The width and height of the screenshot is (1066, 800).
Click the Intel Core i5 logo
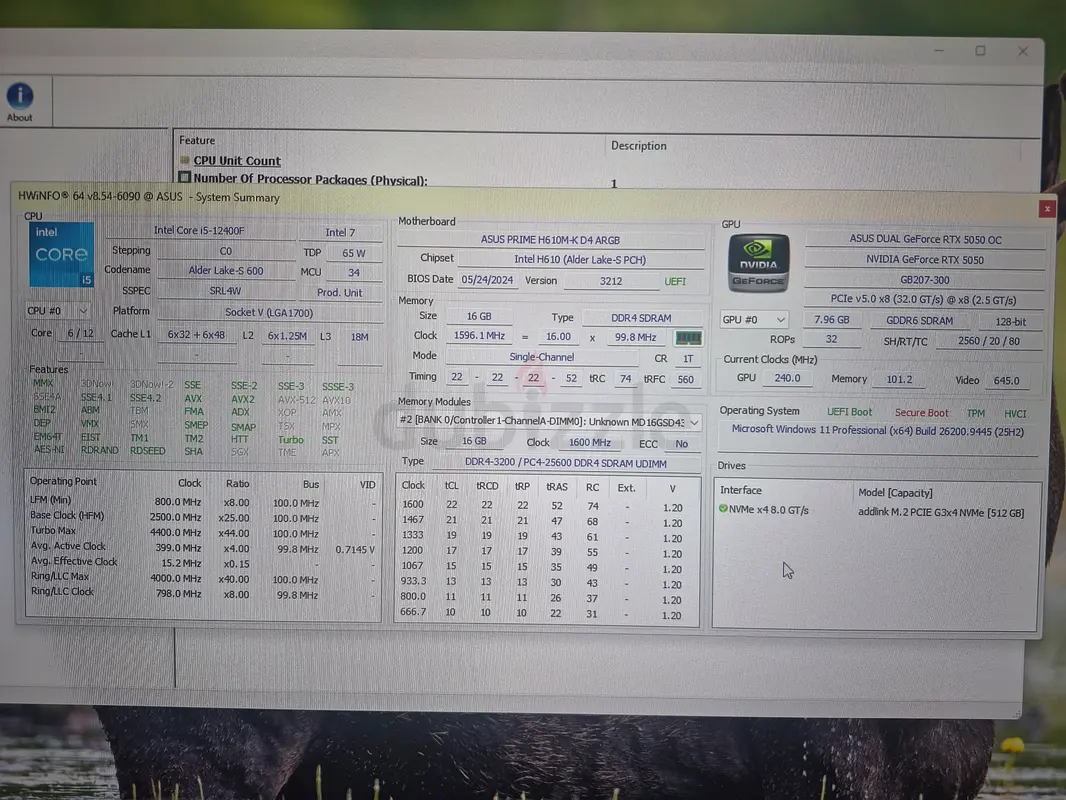[61, 254]
